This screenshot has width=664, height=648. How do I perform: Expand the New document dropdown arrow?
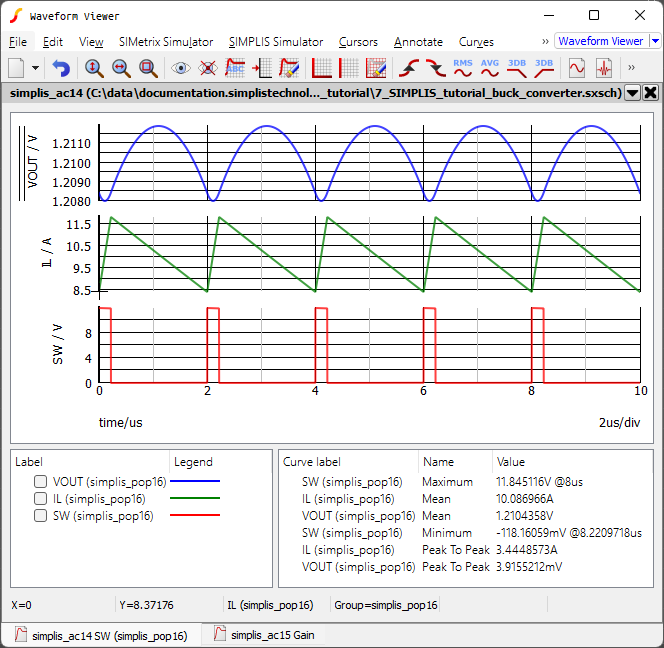36,68
